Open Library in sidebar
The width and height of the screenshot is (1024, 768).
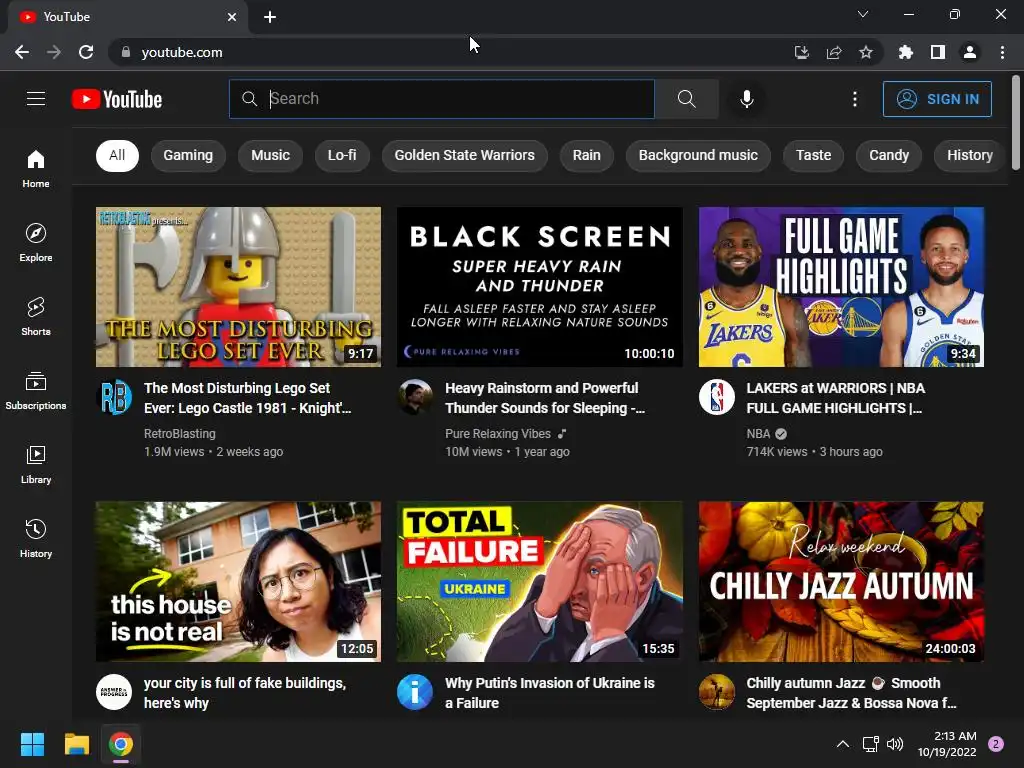36,464
